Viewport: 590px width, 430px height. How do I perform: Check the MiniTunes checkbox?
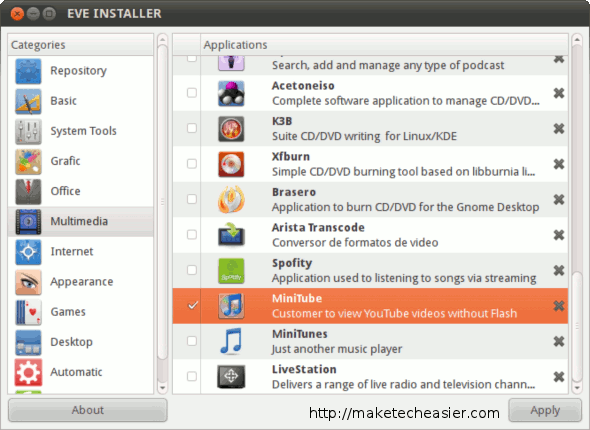coord(192,341)
